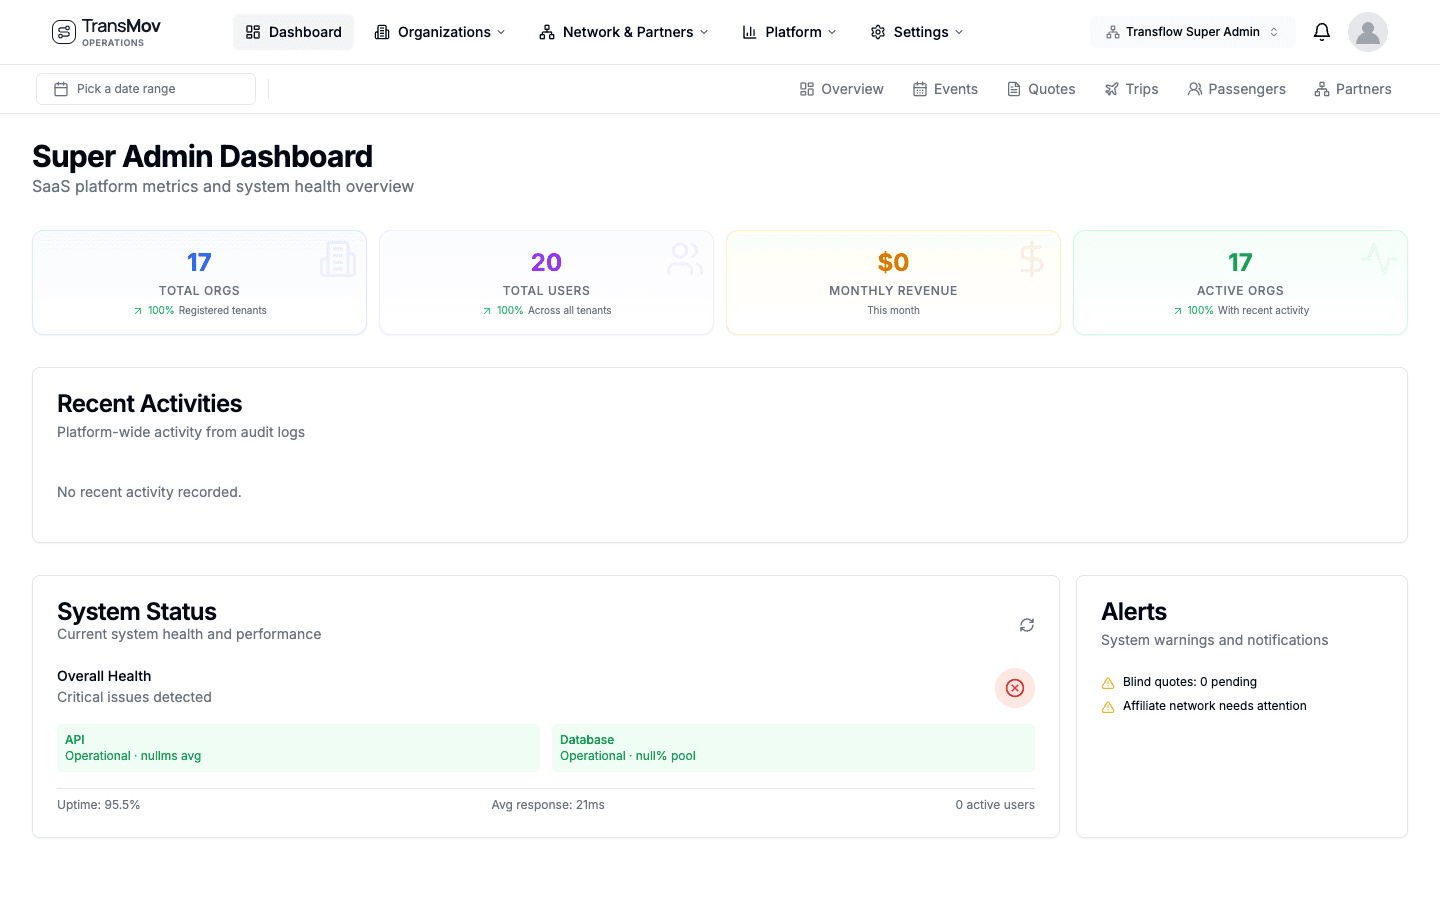Expand the Organizations dropdown
Viewport: 1440px width, 900px height.
pos(440,31)
